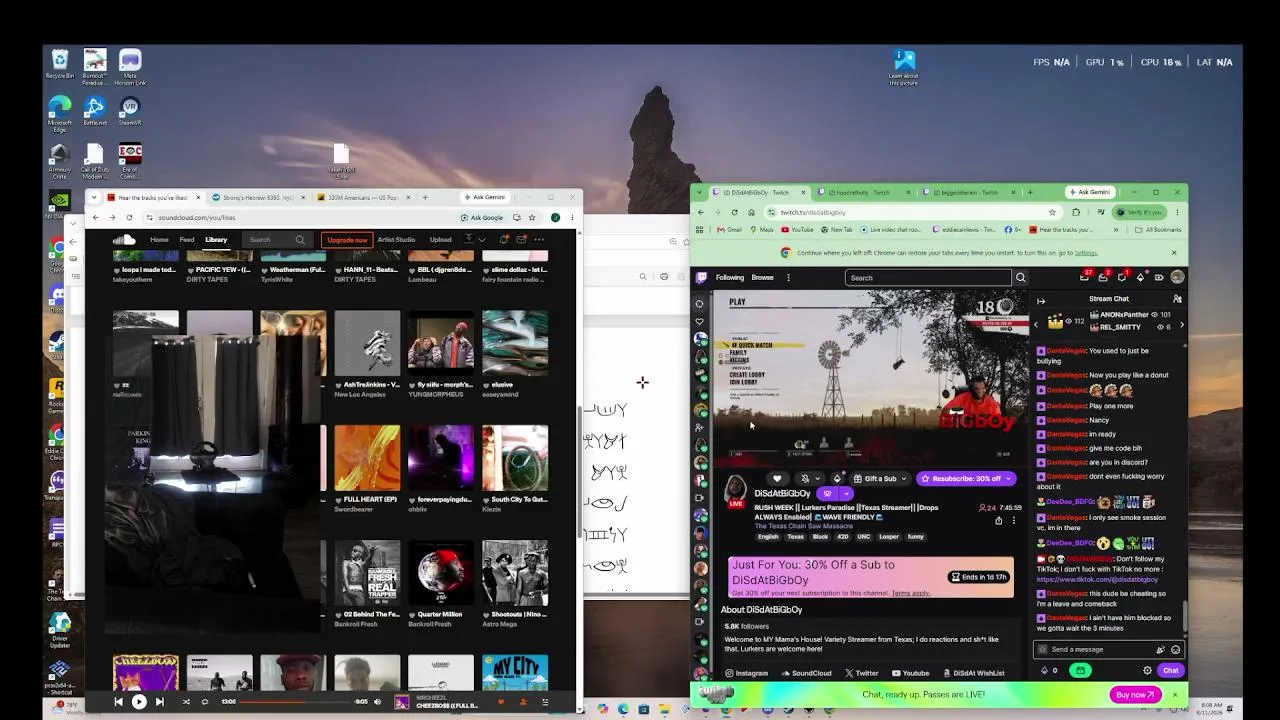1280x720 pixels.
Task: Dismiss the Chrome restore tabs infobar
Action: tap(1174, 253)
